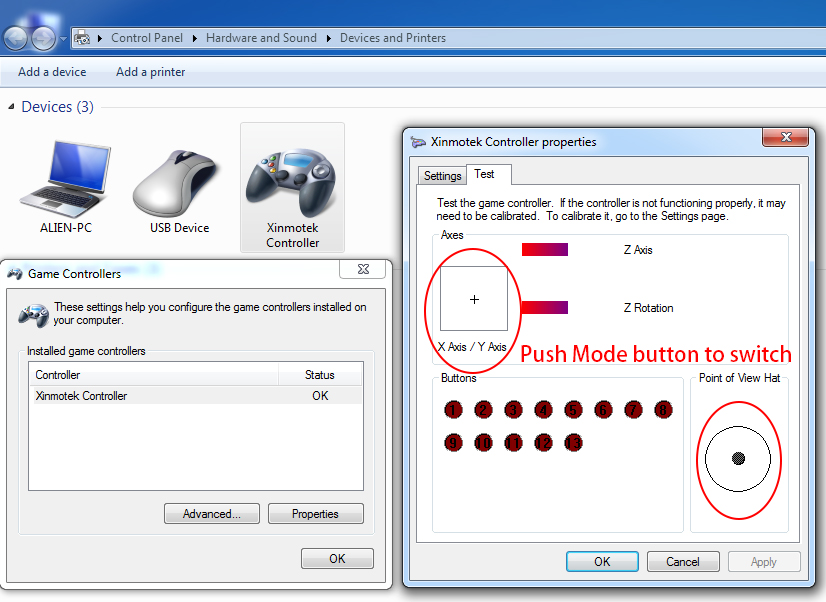Click button indicator 11
The image size is (826, 602).
[x=513, y=442]
